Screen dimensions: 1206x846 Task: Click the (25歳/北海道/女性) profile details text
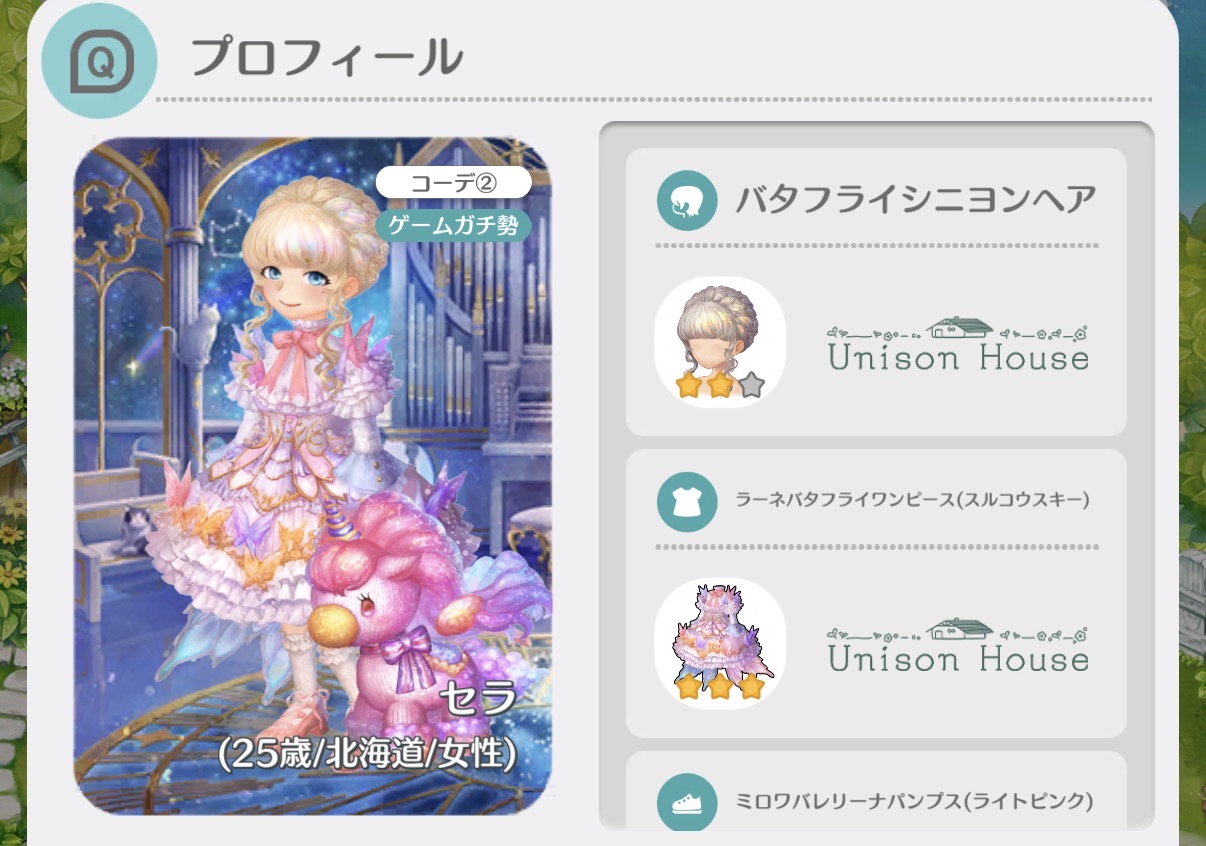tap(366, 755)
